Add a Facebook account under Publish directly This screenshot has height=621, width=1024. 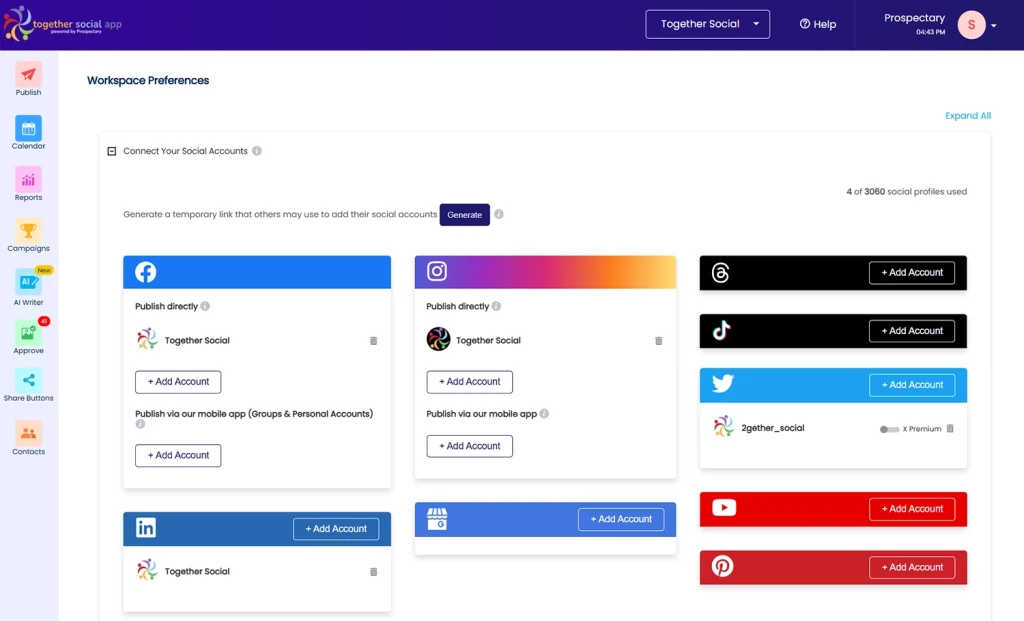[x=178, y=382]
